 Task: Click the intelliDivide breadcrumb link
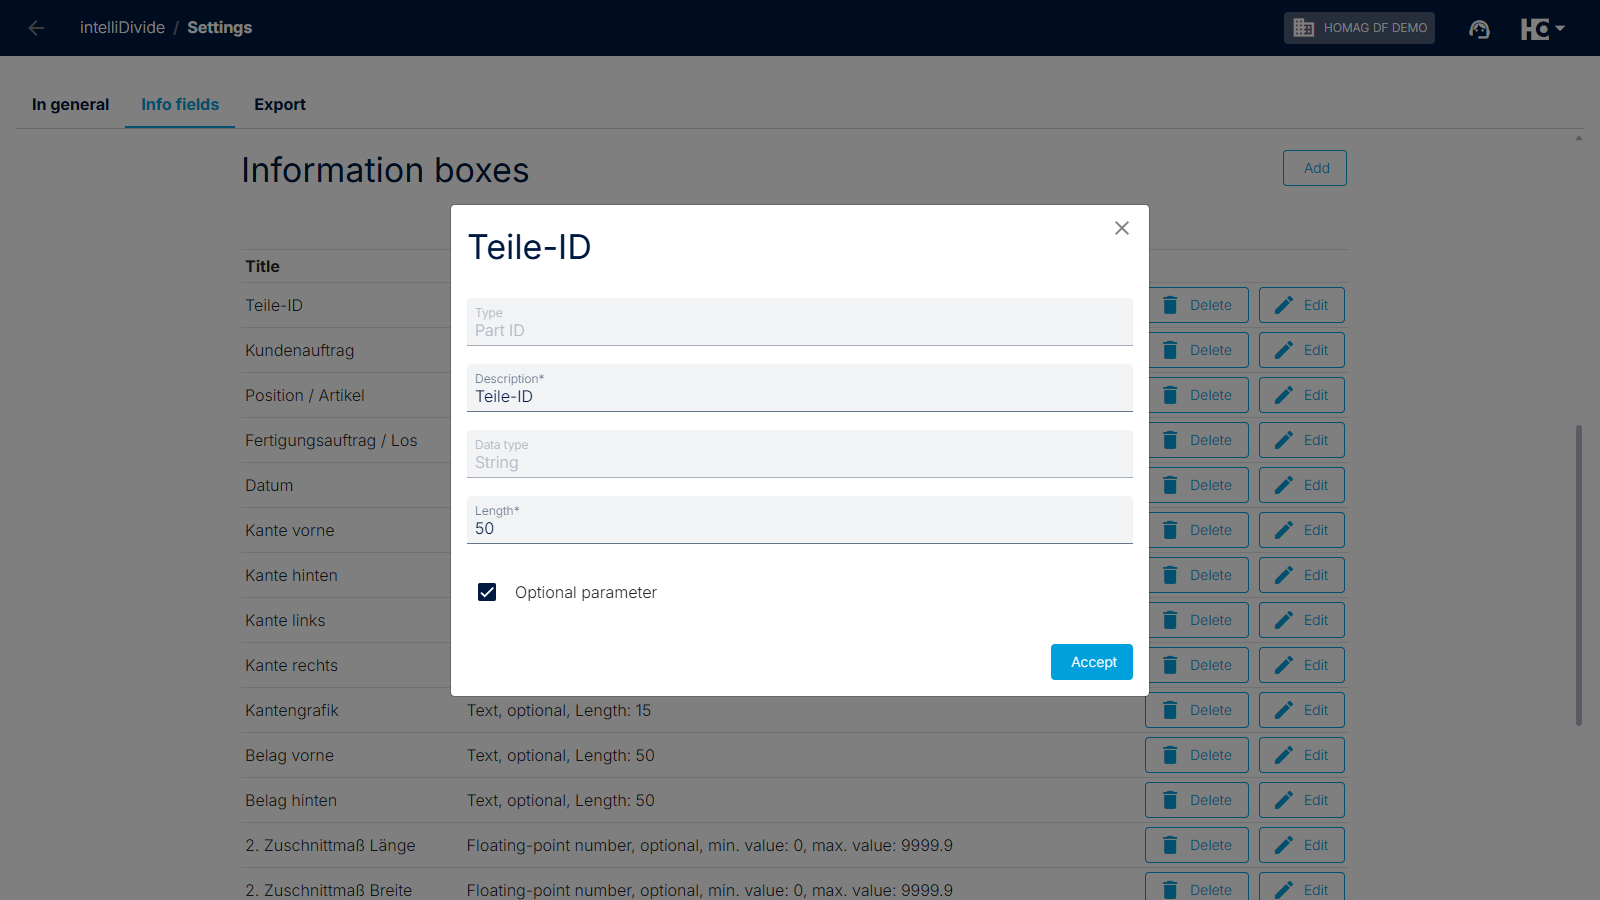[x=122, y=28]
